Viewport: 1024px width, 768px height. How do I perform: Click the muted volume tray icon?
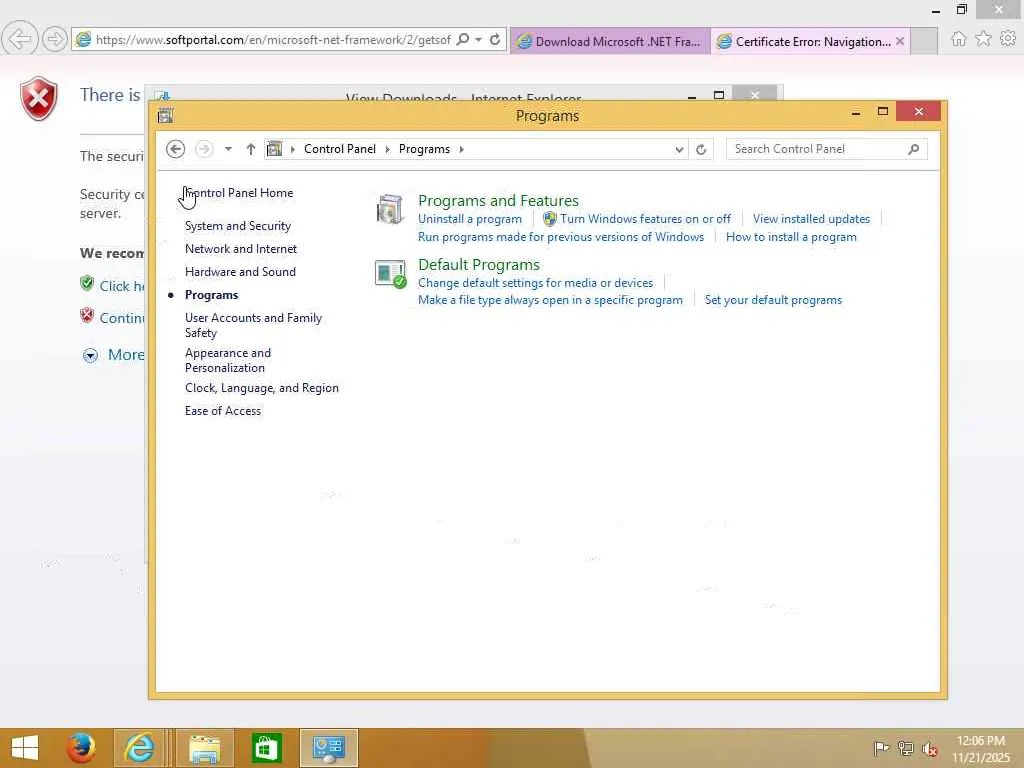[x=930, y=748]
